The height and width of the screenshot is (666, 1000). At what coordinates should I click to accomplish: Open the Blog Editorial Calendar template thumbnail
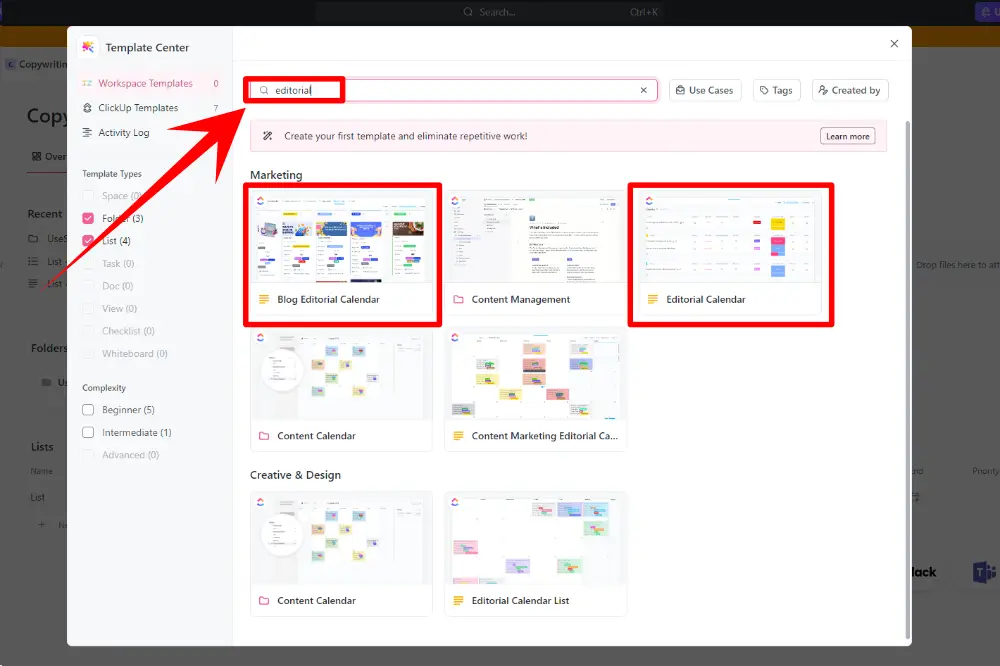tap(341, 238)
